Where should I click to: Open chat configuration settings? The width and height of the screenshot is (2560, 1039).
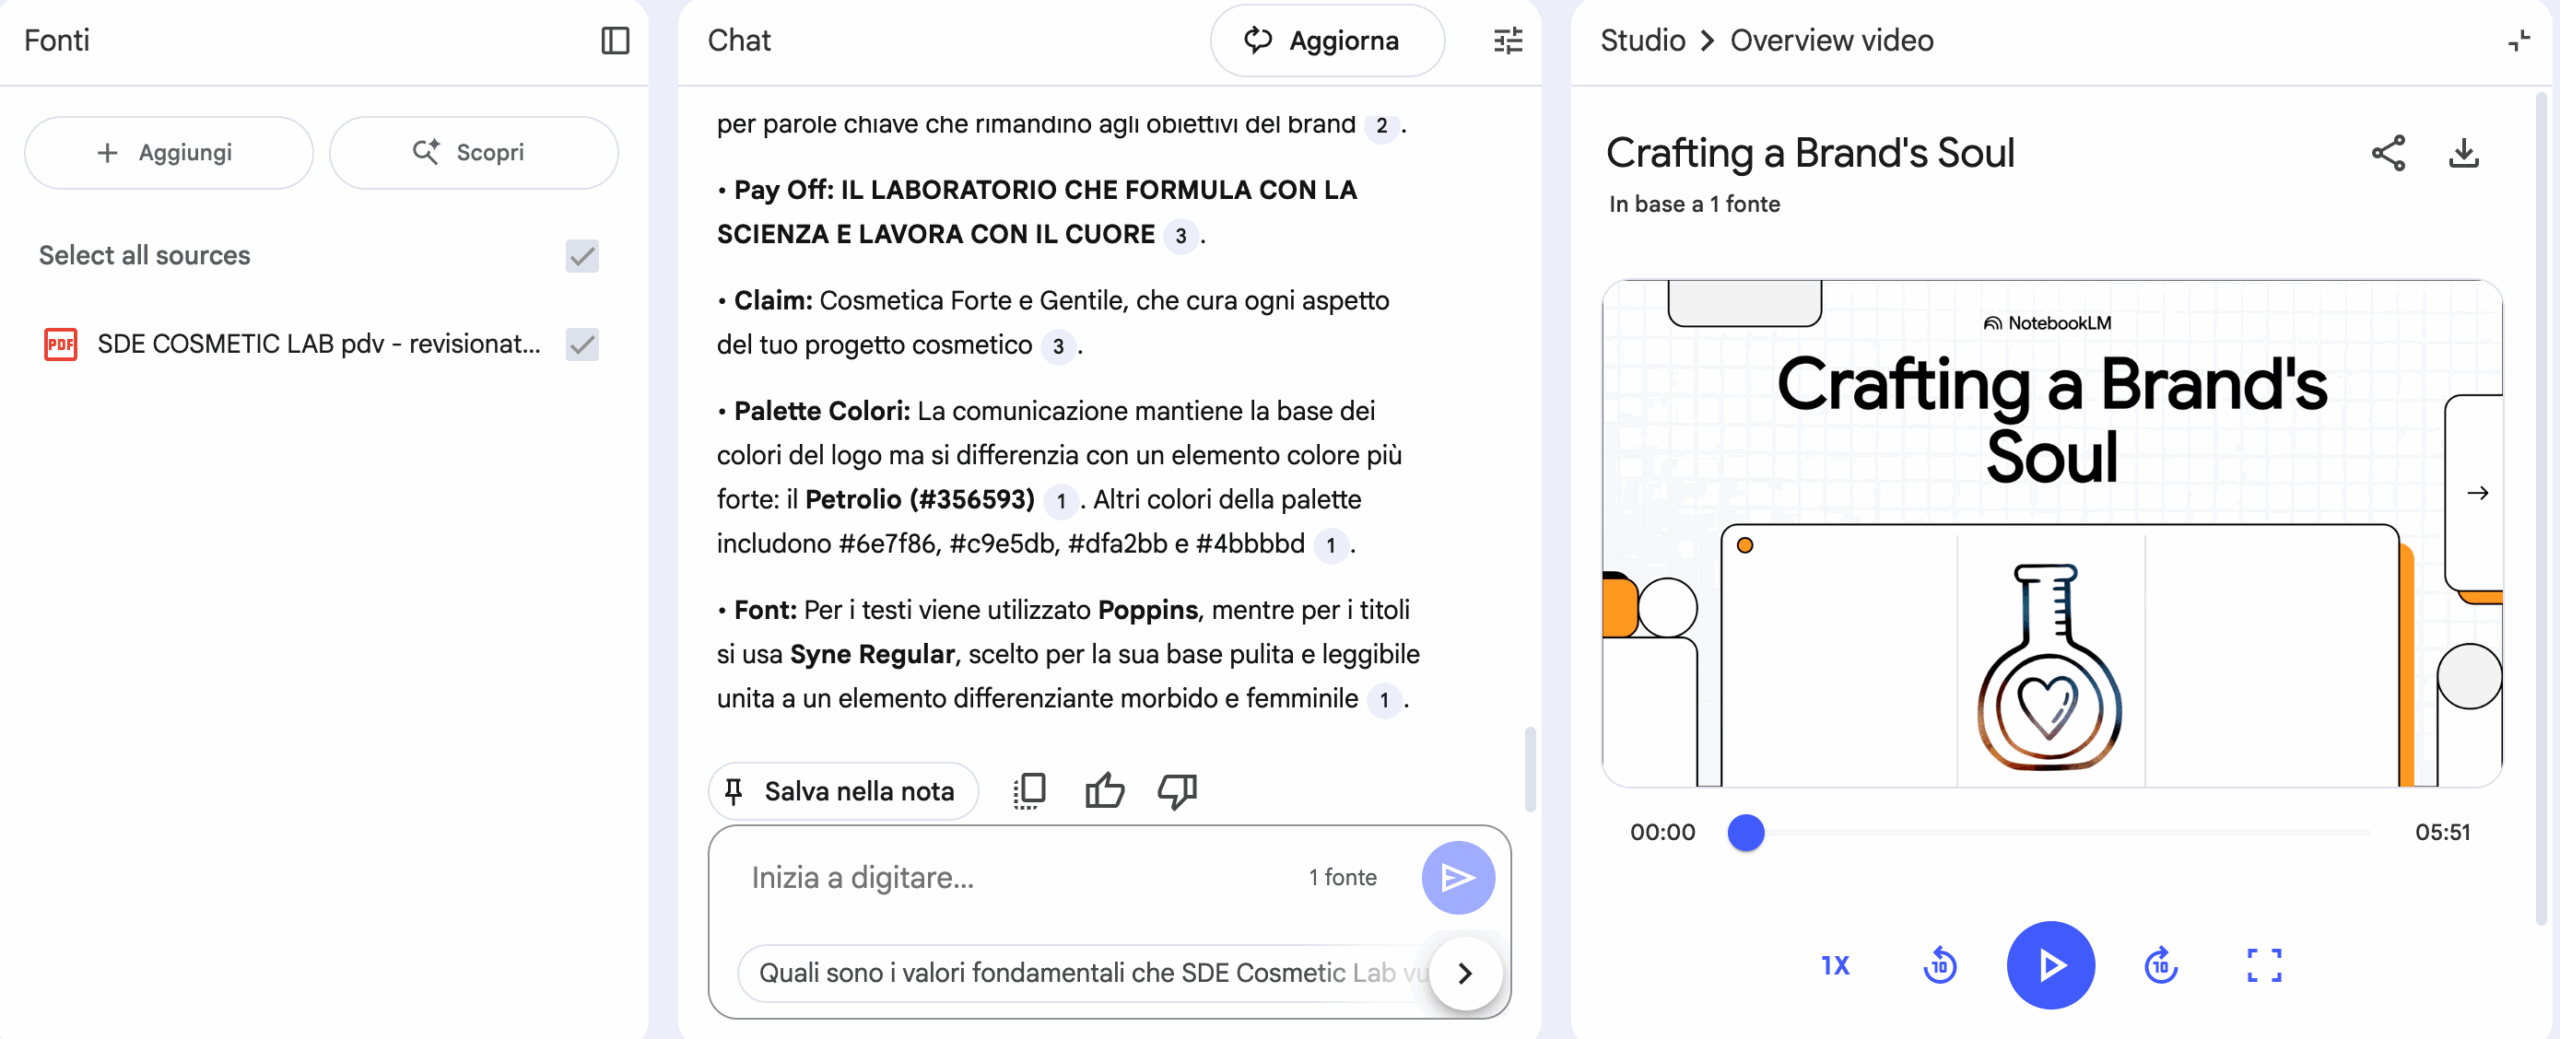coord(1506,40)
